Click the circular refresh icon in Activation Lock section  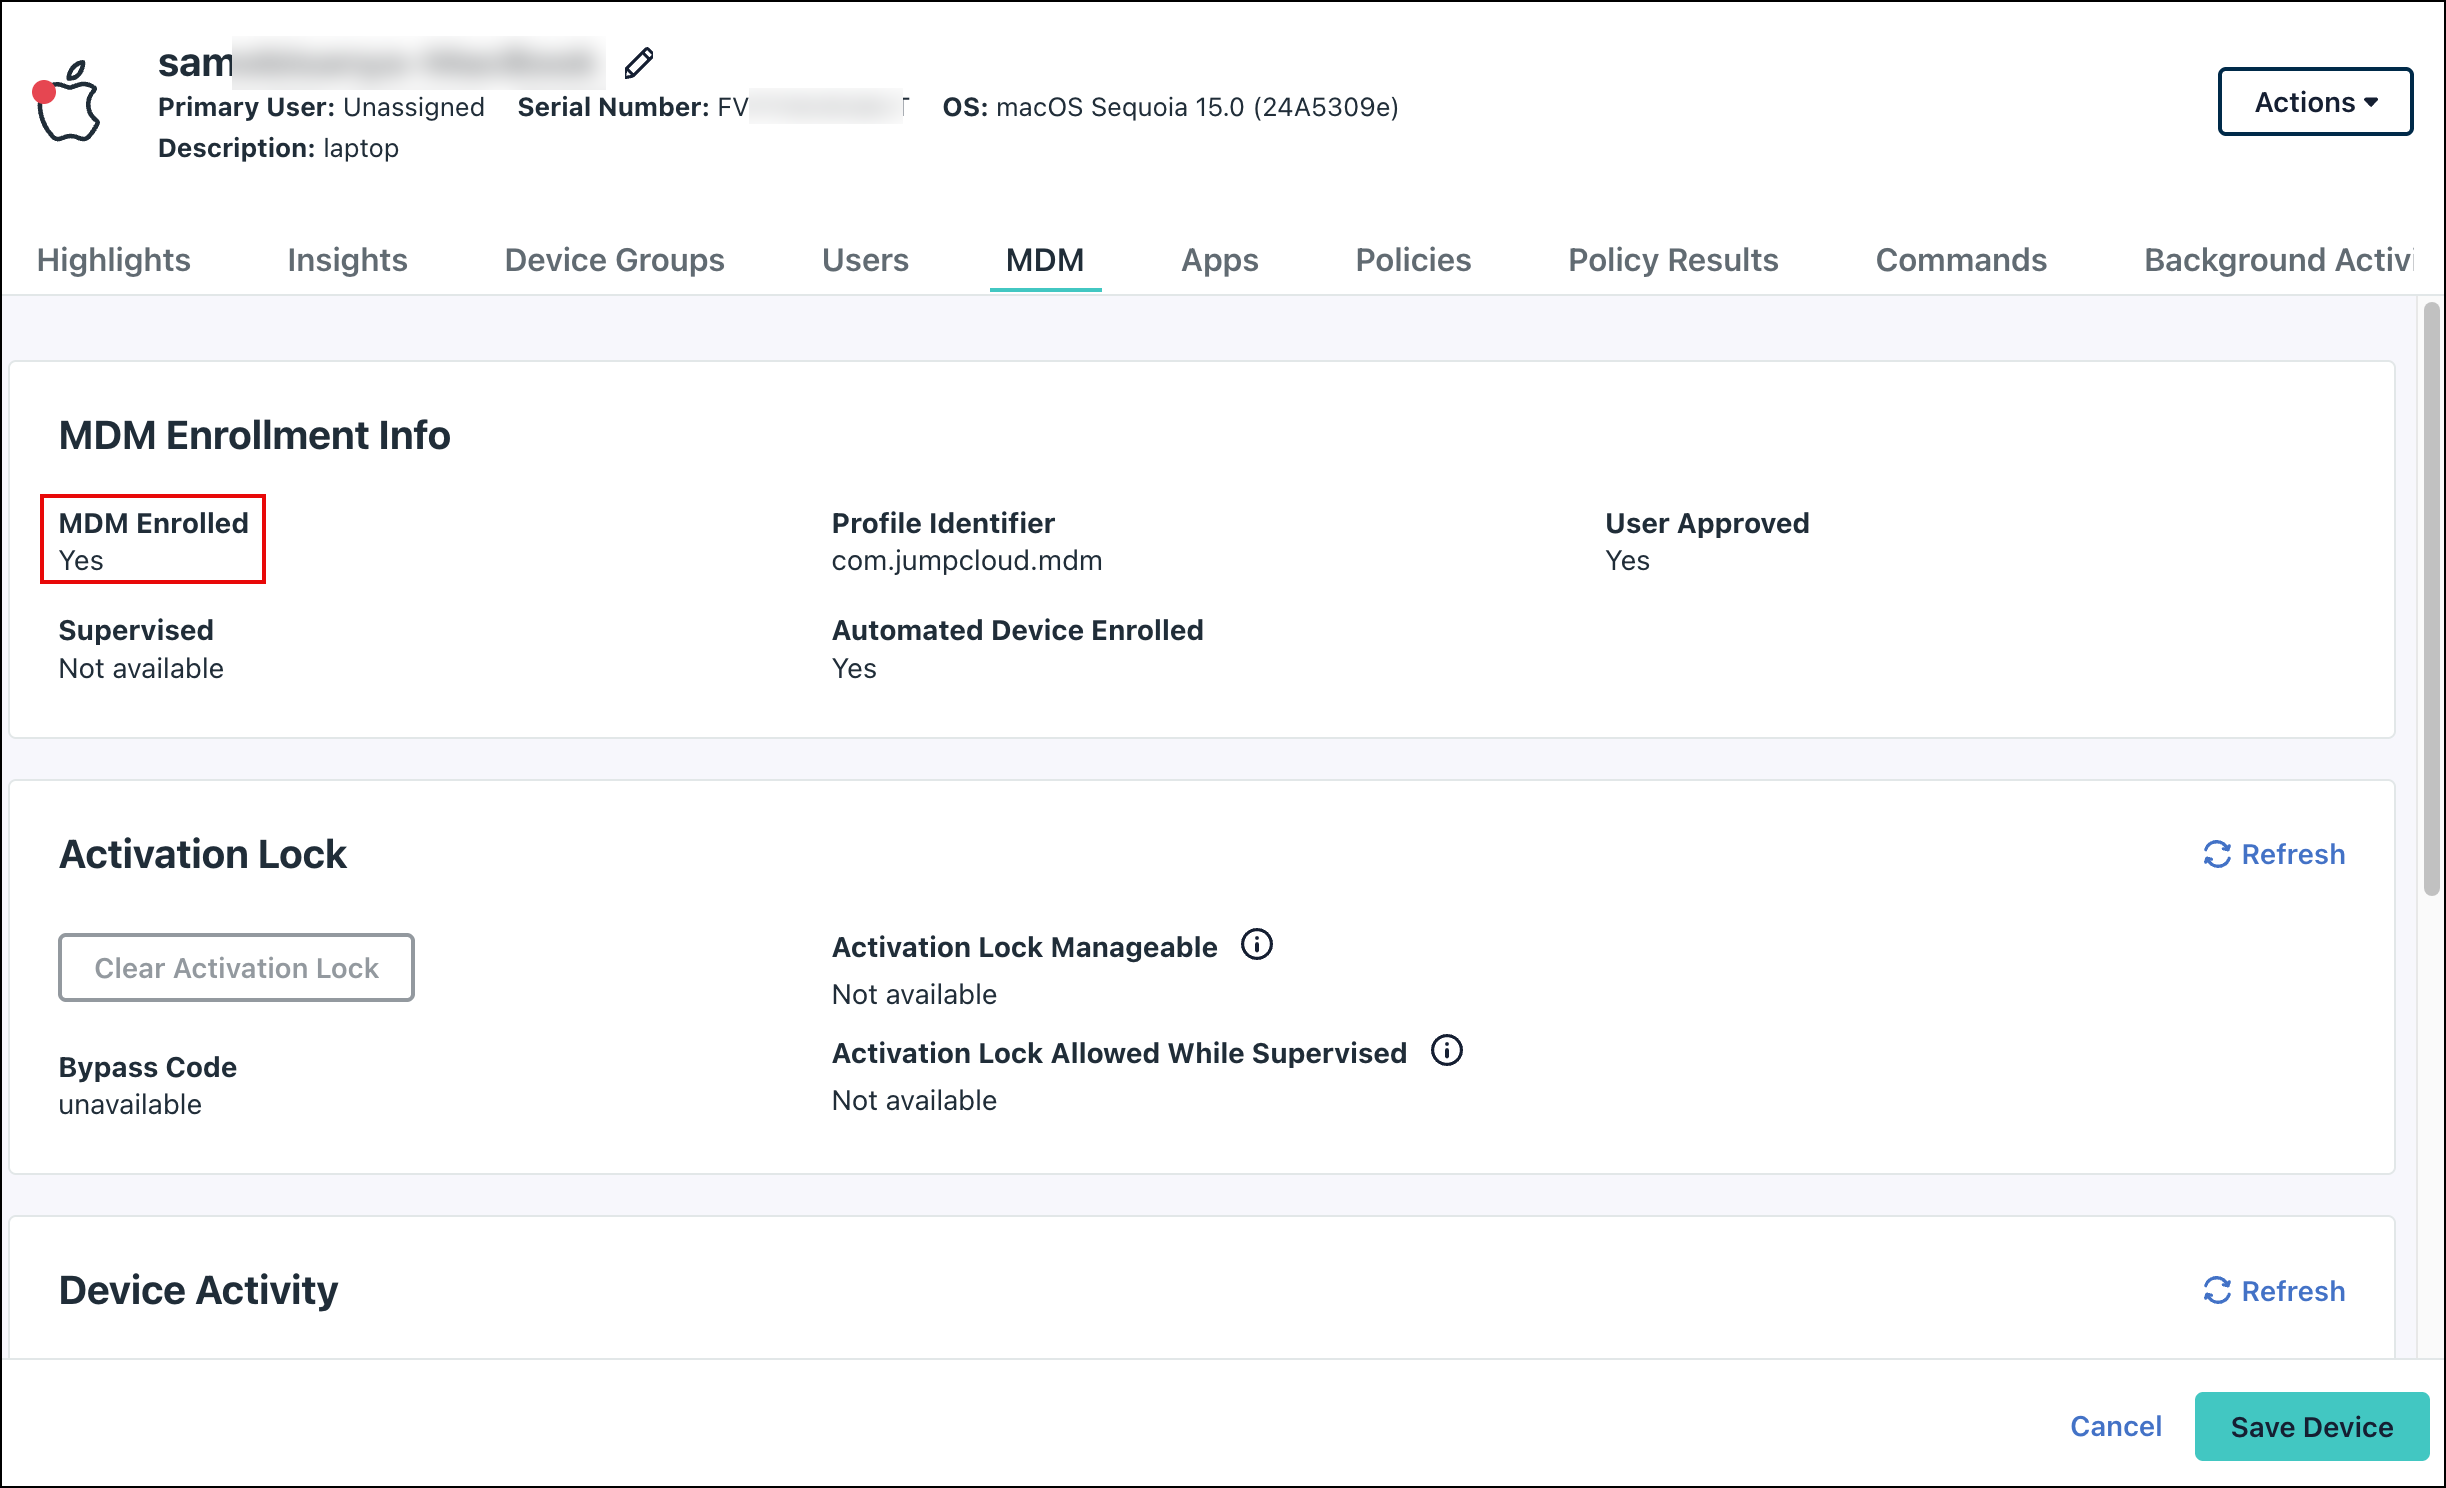point(2217,854)
